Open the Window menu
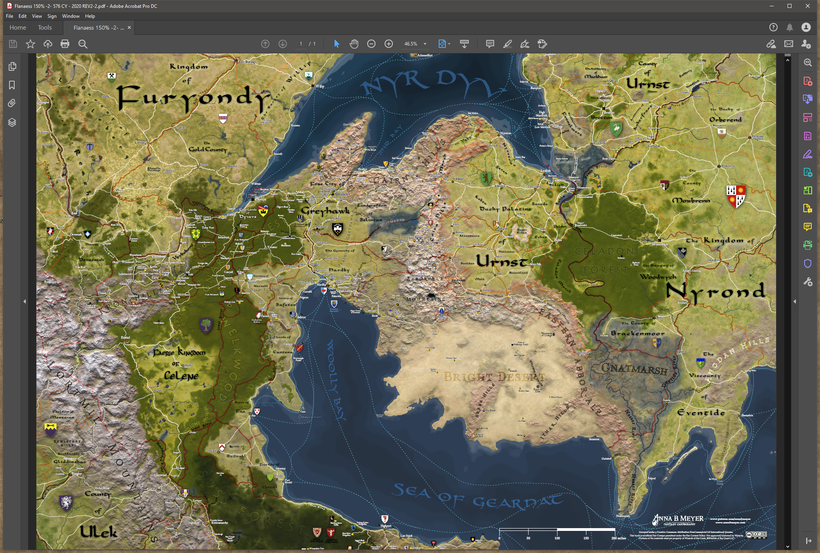 (x=71, y=16)
